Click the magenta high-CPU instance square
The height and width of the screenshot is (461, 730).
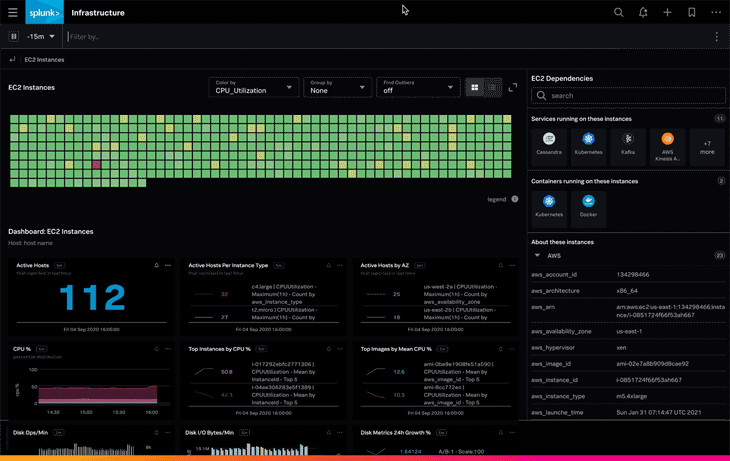[x=96, y=164]
